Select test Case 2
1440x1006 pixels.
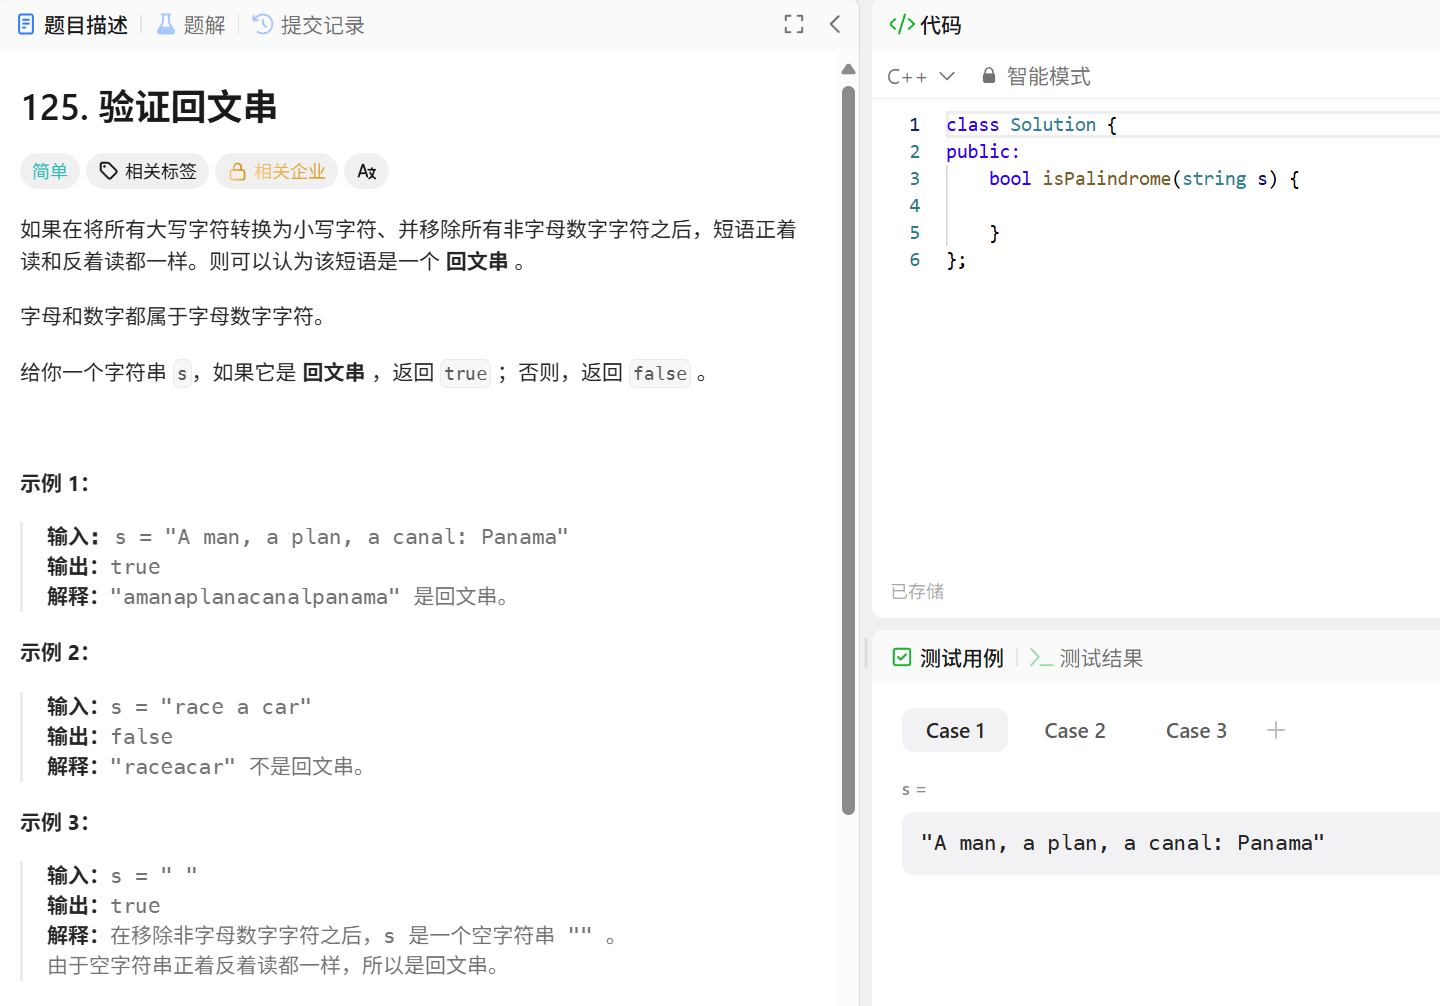(x=1075, y=731)
